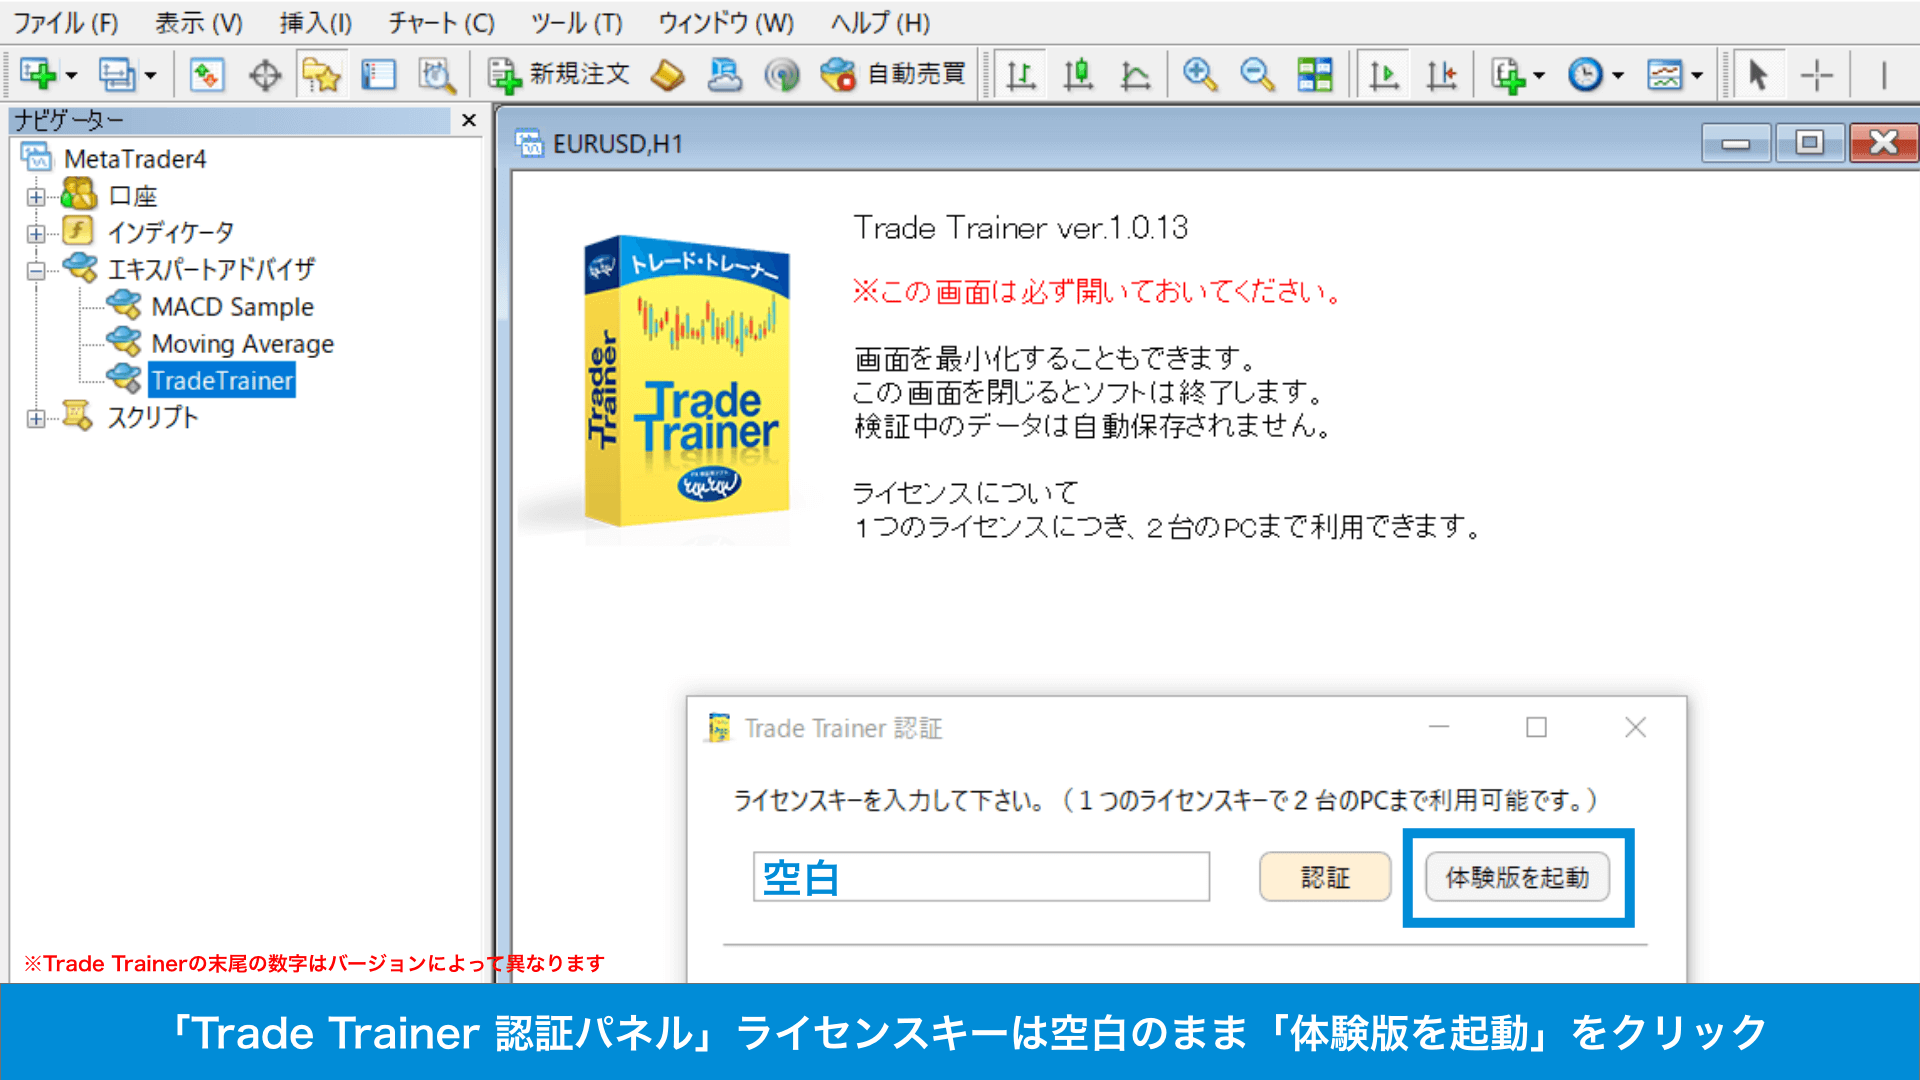The image size is (1920, 1080).
Task: Expand the 口座 tree node
Action: coord(38,195)
